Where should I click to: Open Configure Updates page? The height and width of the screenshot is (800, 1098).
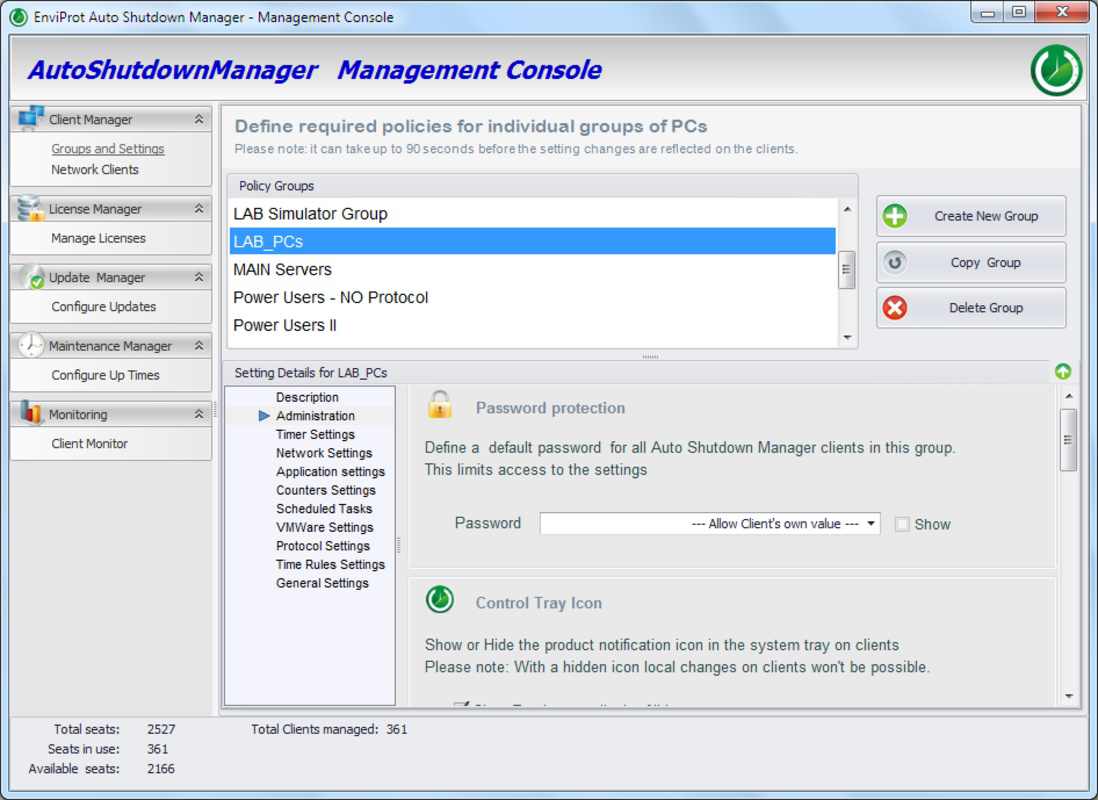pos(104,307)
